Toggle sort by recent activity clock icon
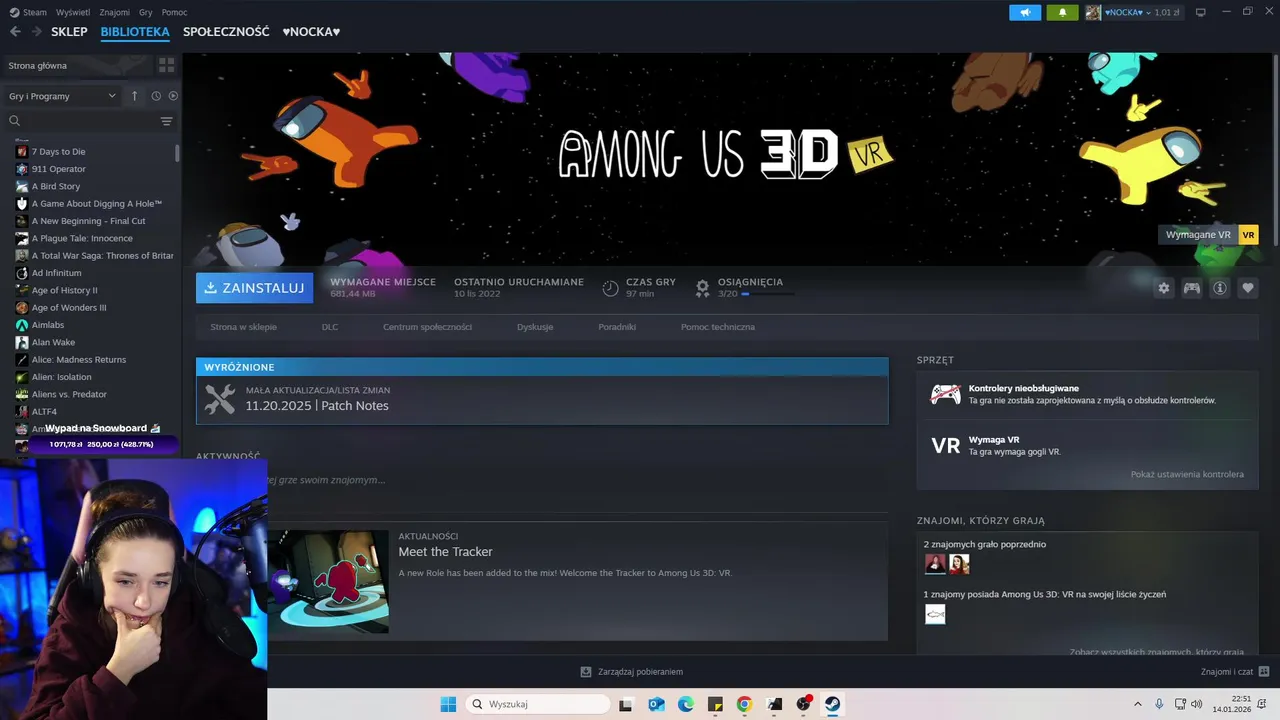Viewport: 1280px width, 720px height. [x=156, y=96]
